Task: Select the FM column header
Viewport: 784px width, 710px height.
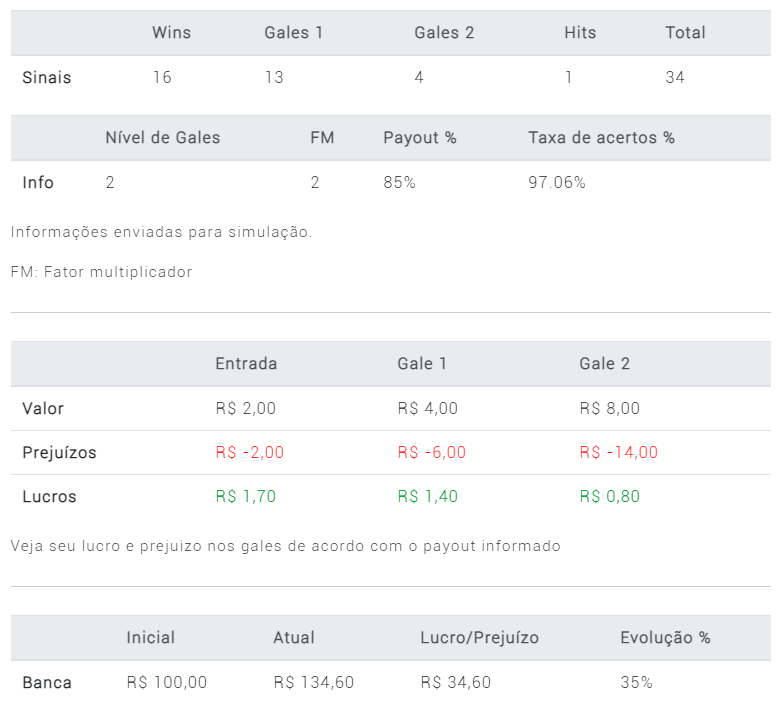Action: 322,138
